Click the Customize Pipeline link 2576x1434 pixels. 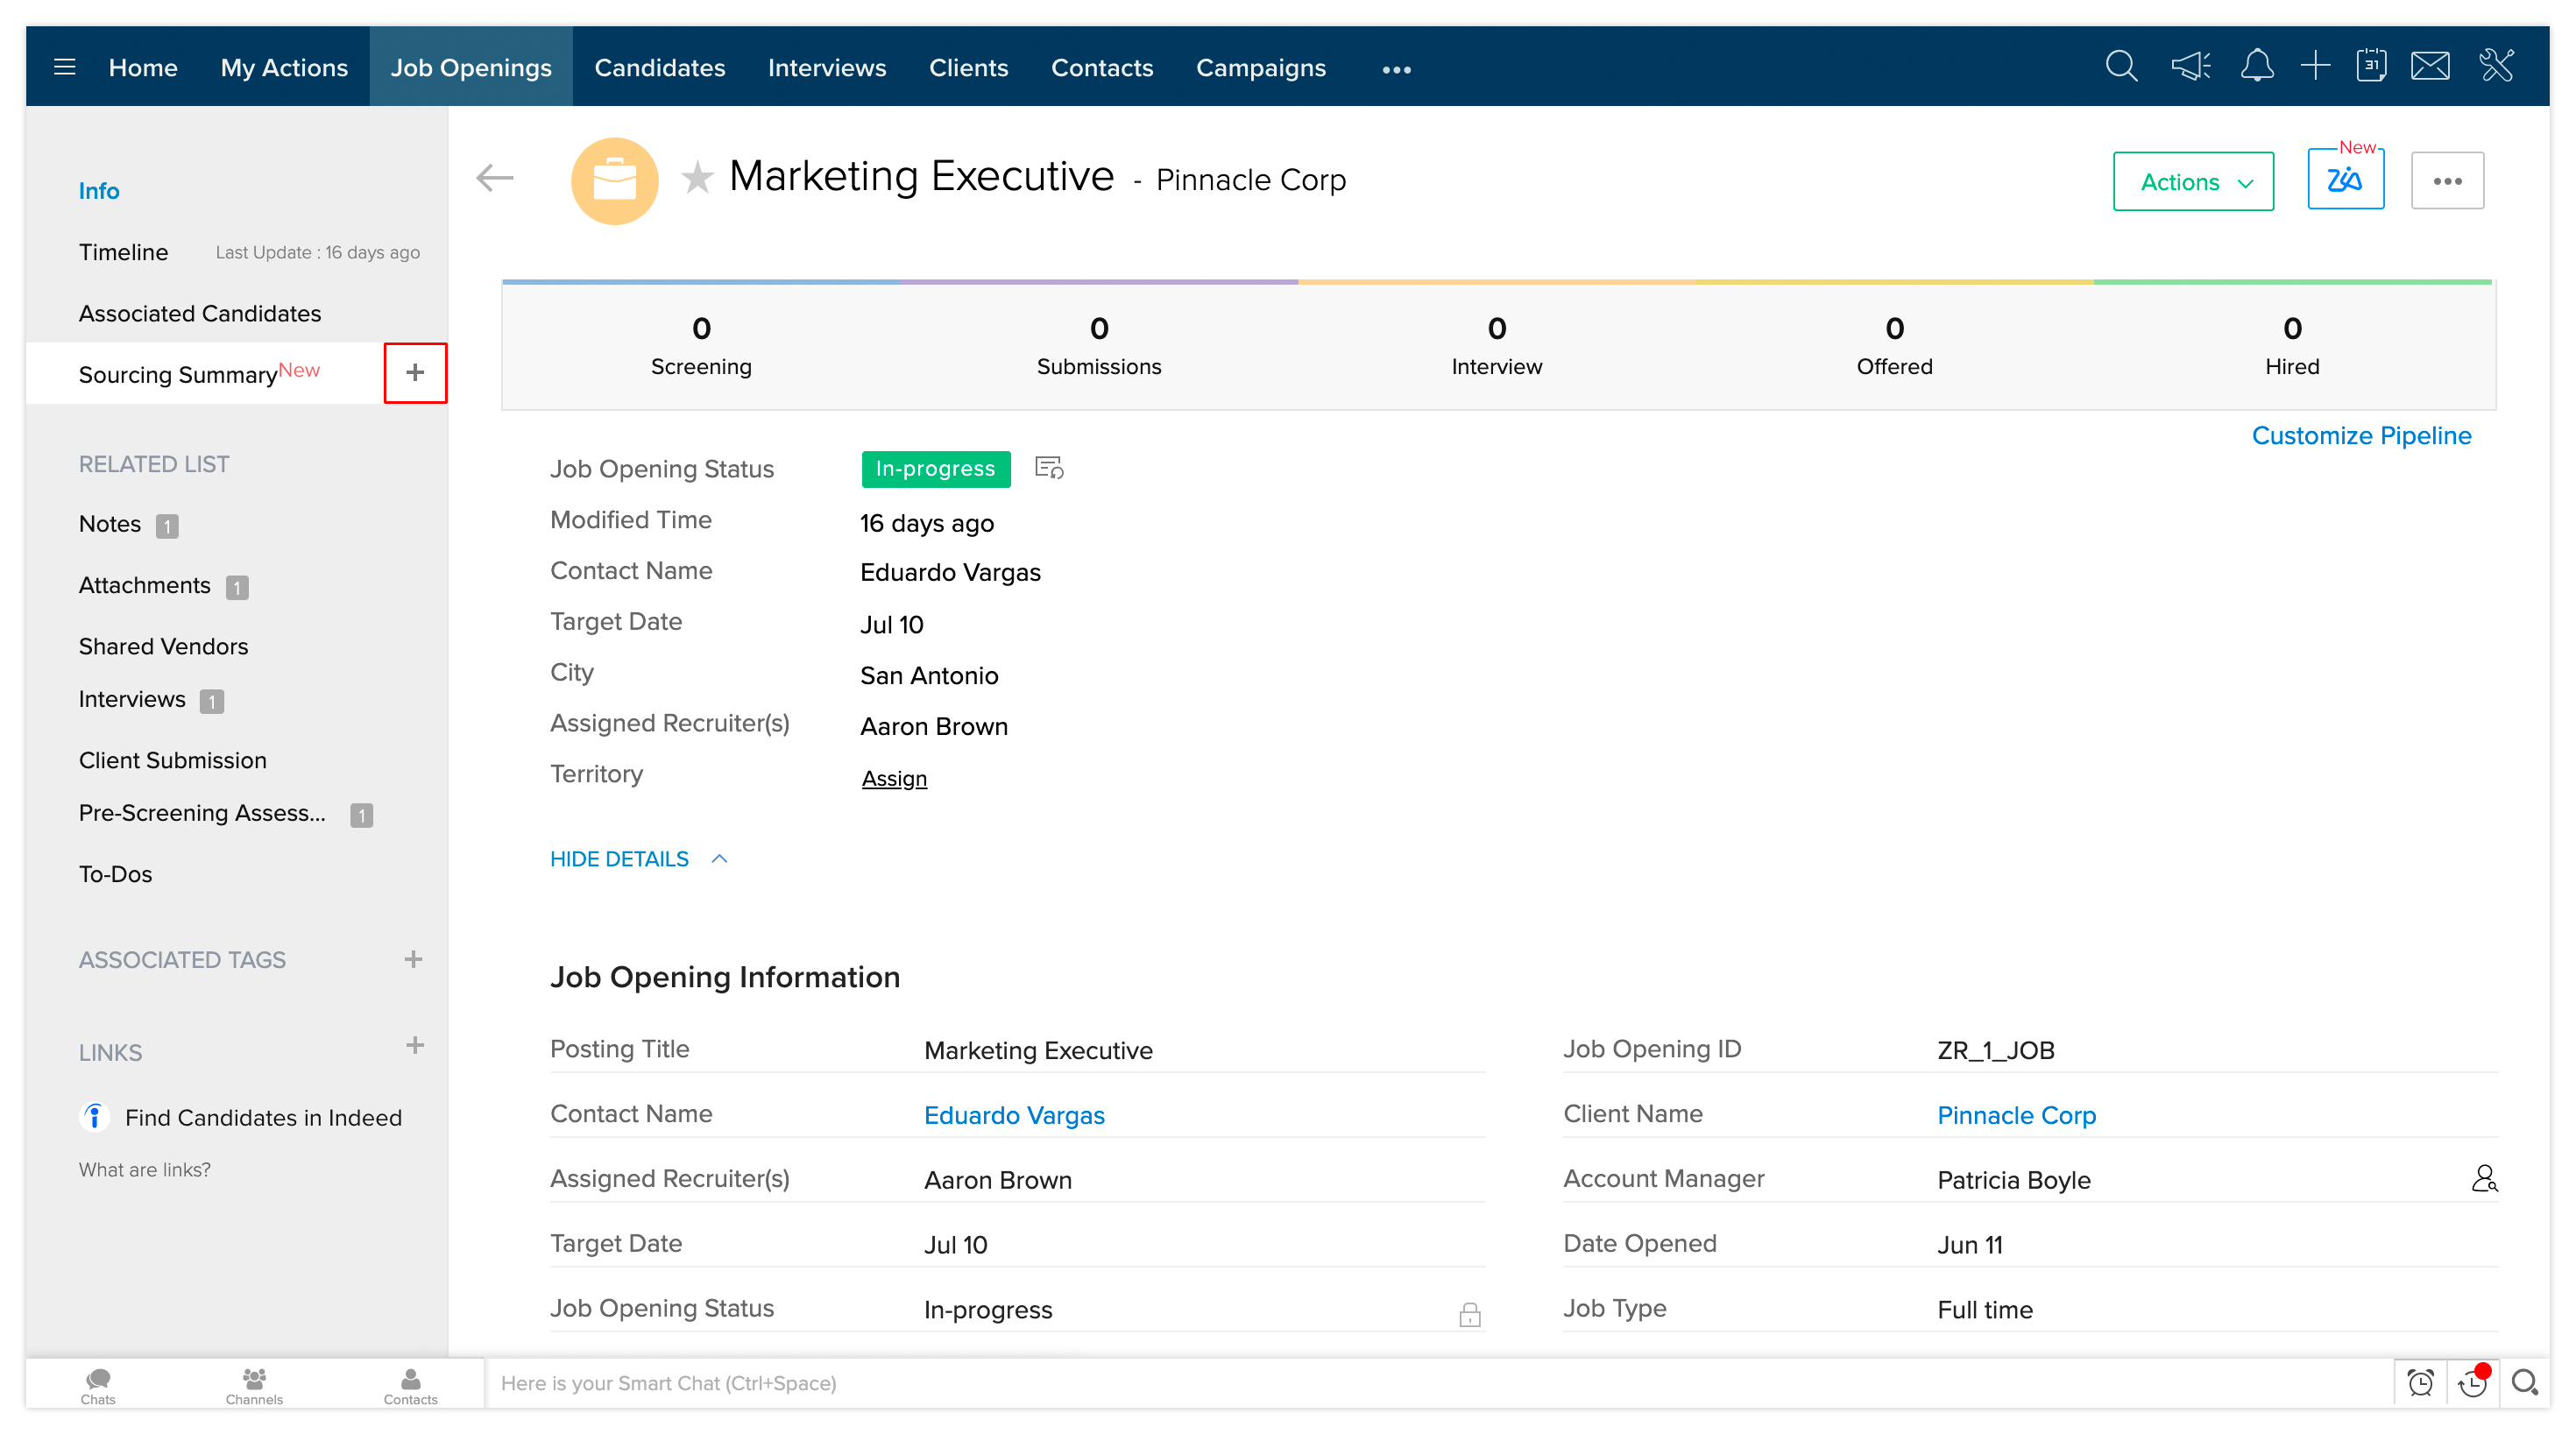(2361, 435)
